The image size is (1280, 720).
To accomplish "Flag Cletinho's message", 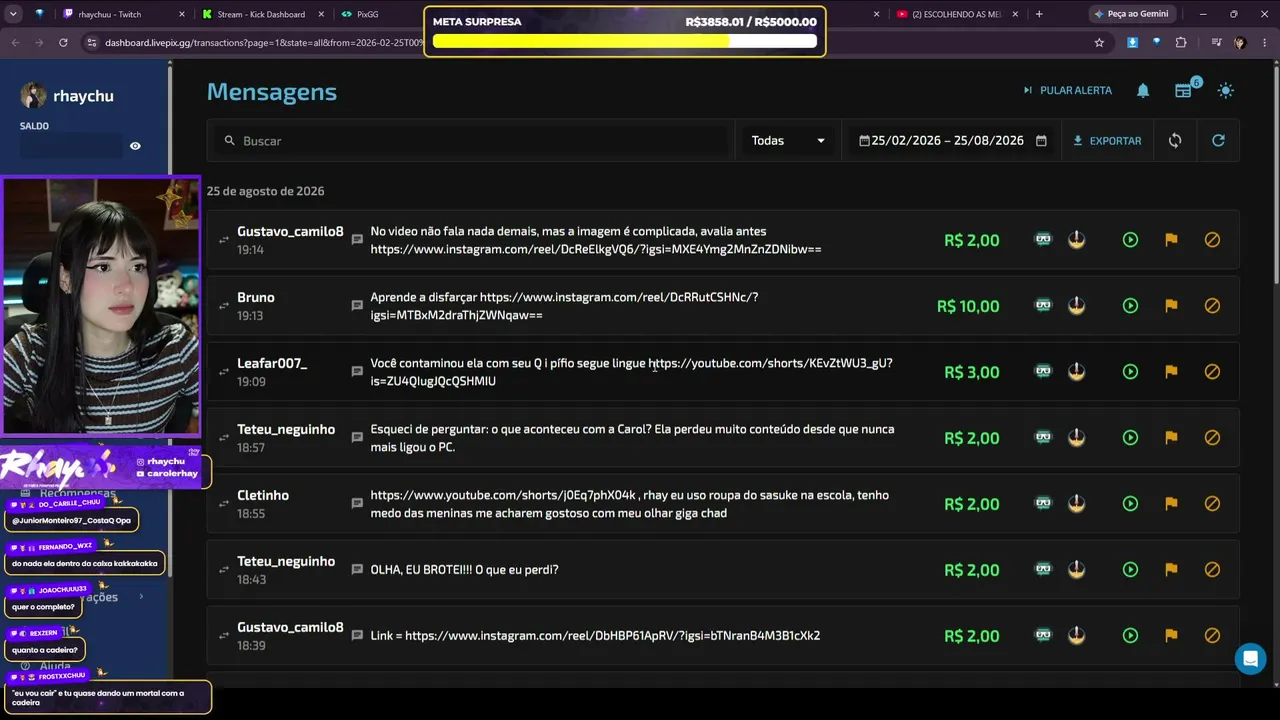I will (1171, 504).
